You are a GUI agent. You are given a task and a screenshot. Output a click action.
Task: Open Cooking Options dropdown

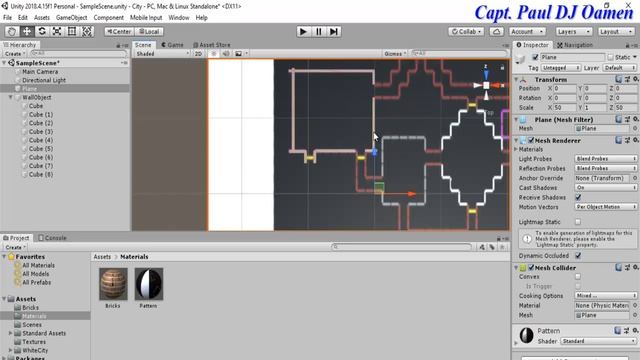click(606, 296)
